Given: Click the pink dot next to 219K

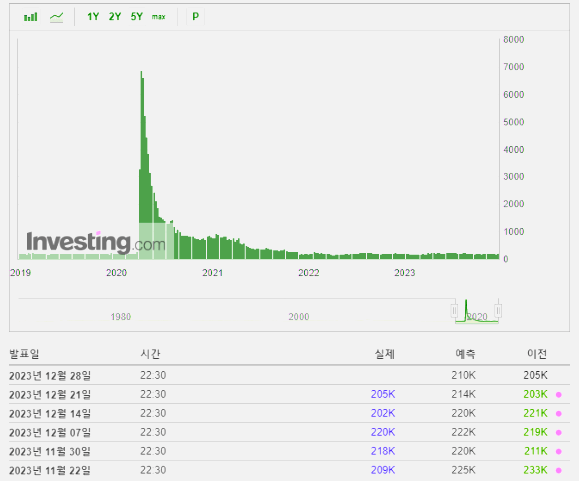Looking at the screenshot, I should (x=559, y=433).
